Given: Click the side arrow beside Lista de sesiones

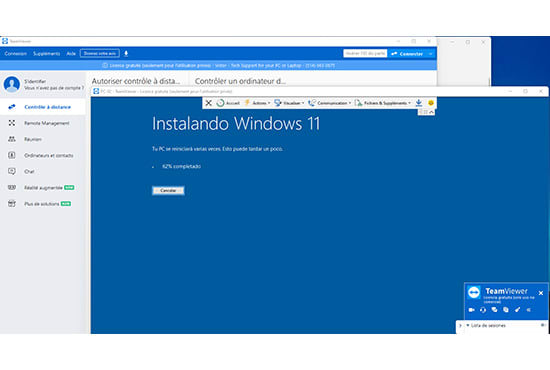Looking at the screenshot, I should (460, 325).
